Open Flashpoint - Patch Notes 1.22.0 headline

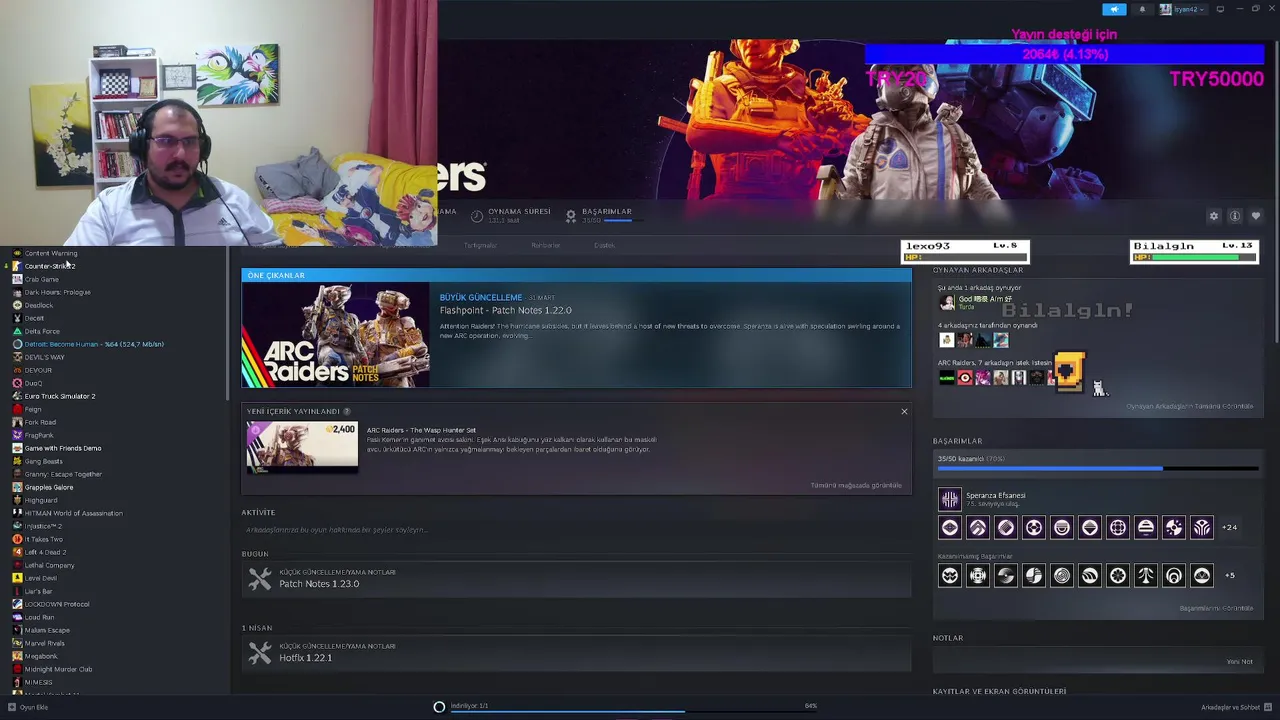point(506,310)
